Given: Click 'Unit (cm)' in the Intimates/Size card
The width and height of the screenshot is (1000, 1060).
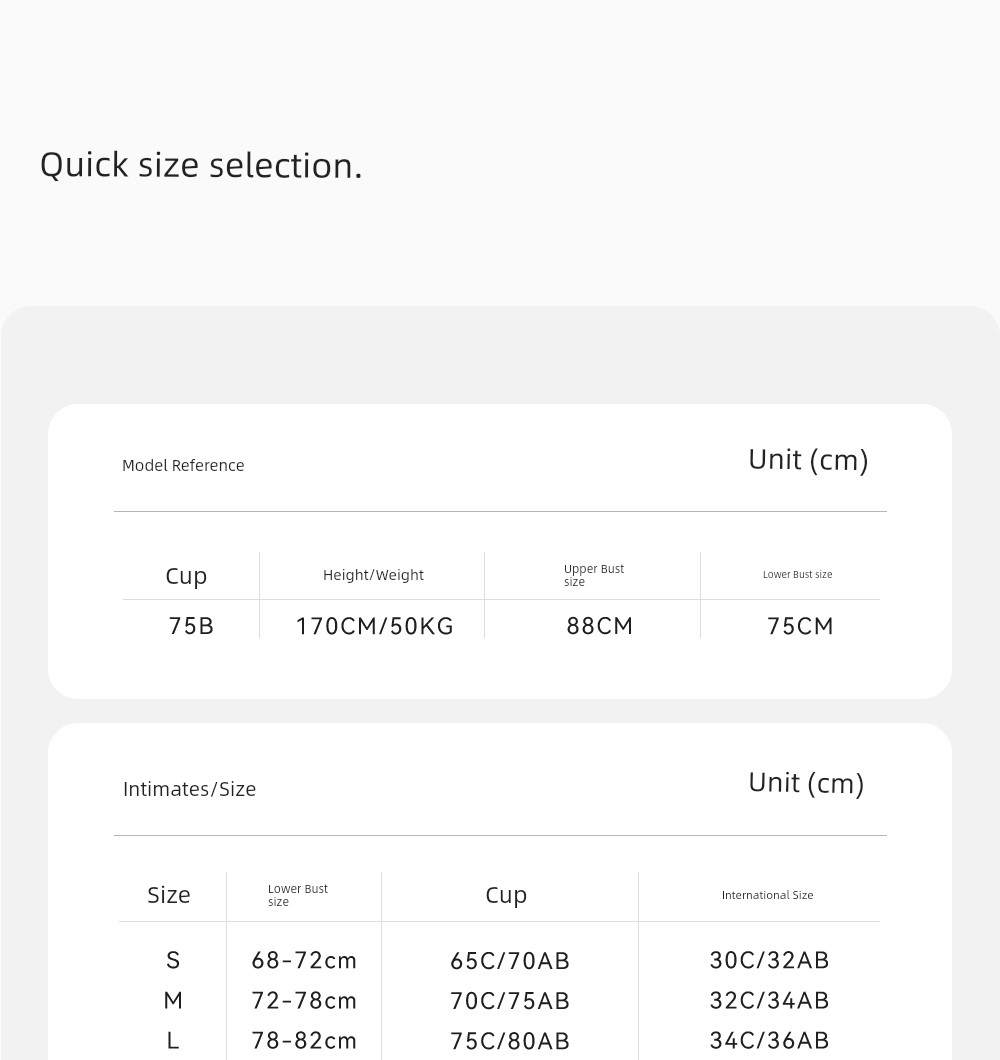Looking at the screenshot, I should [806, 784].
